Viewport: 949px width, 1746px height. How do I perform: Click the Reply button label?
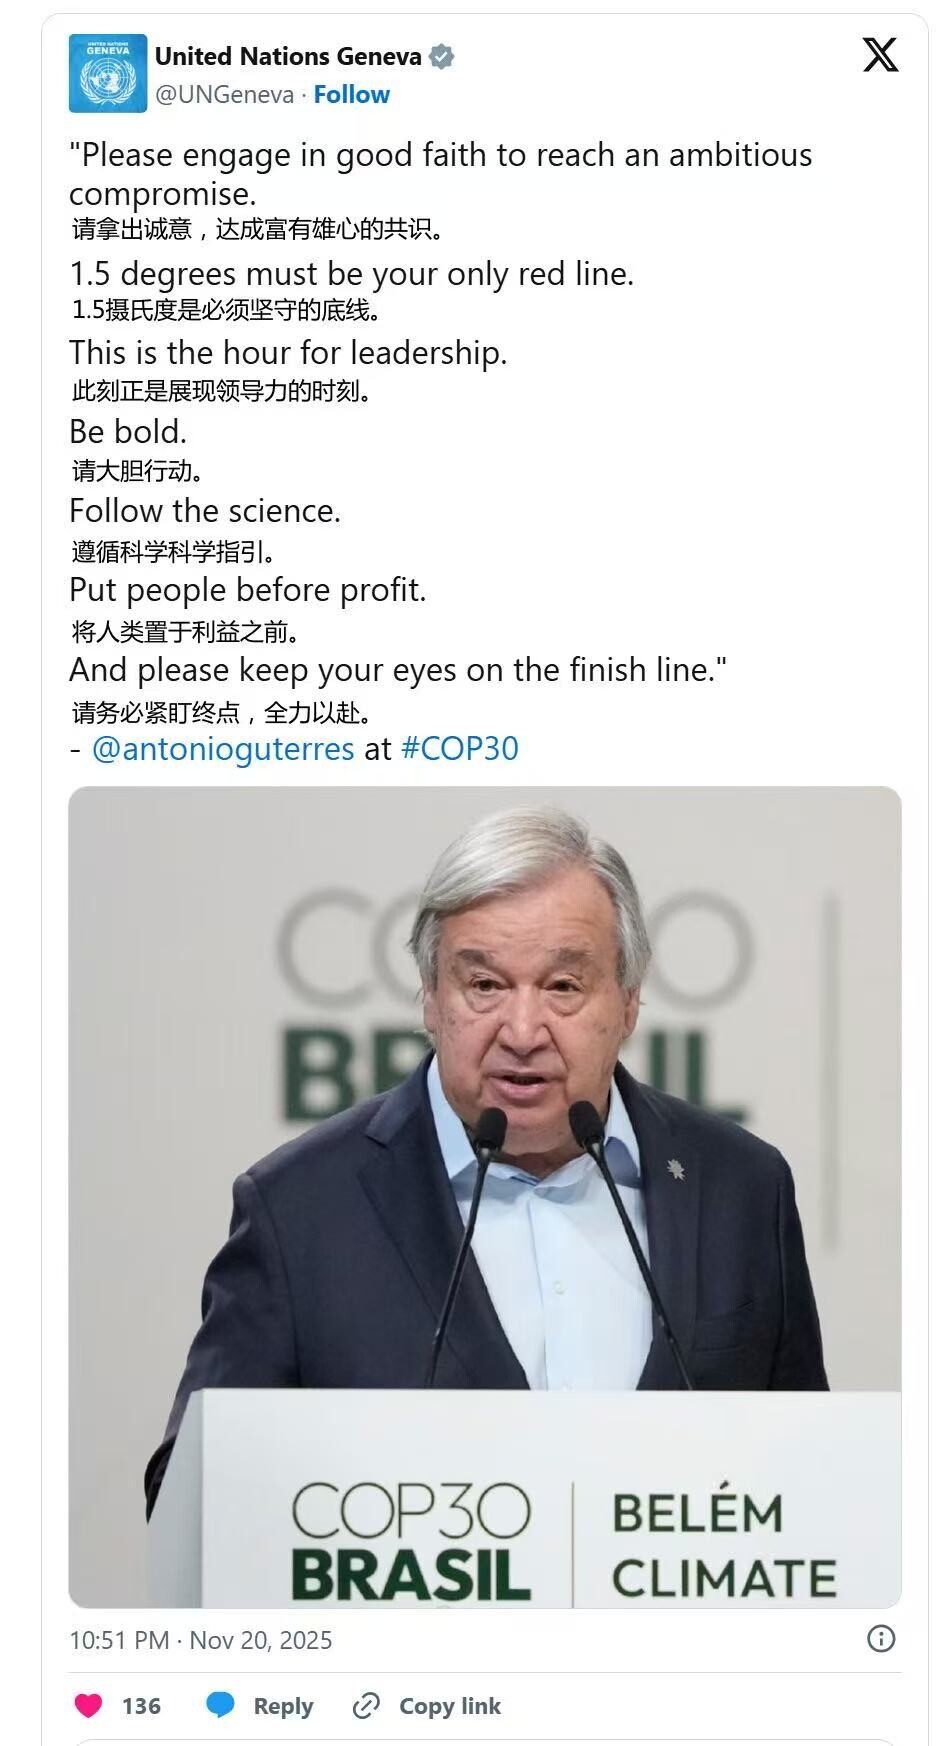[283, 1706]
